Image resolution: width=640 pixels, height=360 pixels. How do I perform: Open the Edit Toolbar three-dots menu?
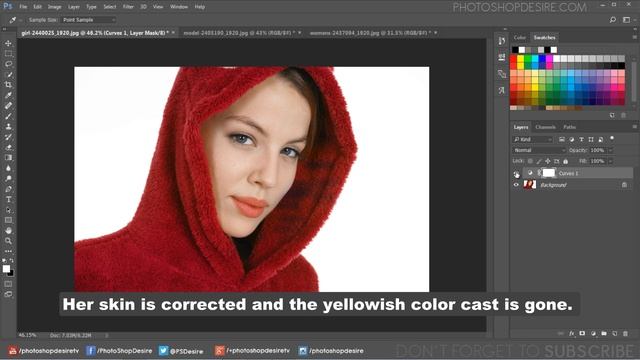[x=8, y=251]
